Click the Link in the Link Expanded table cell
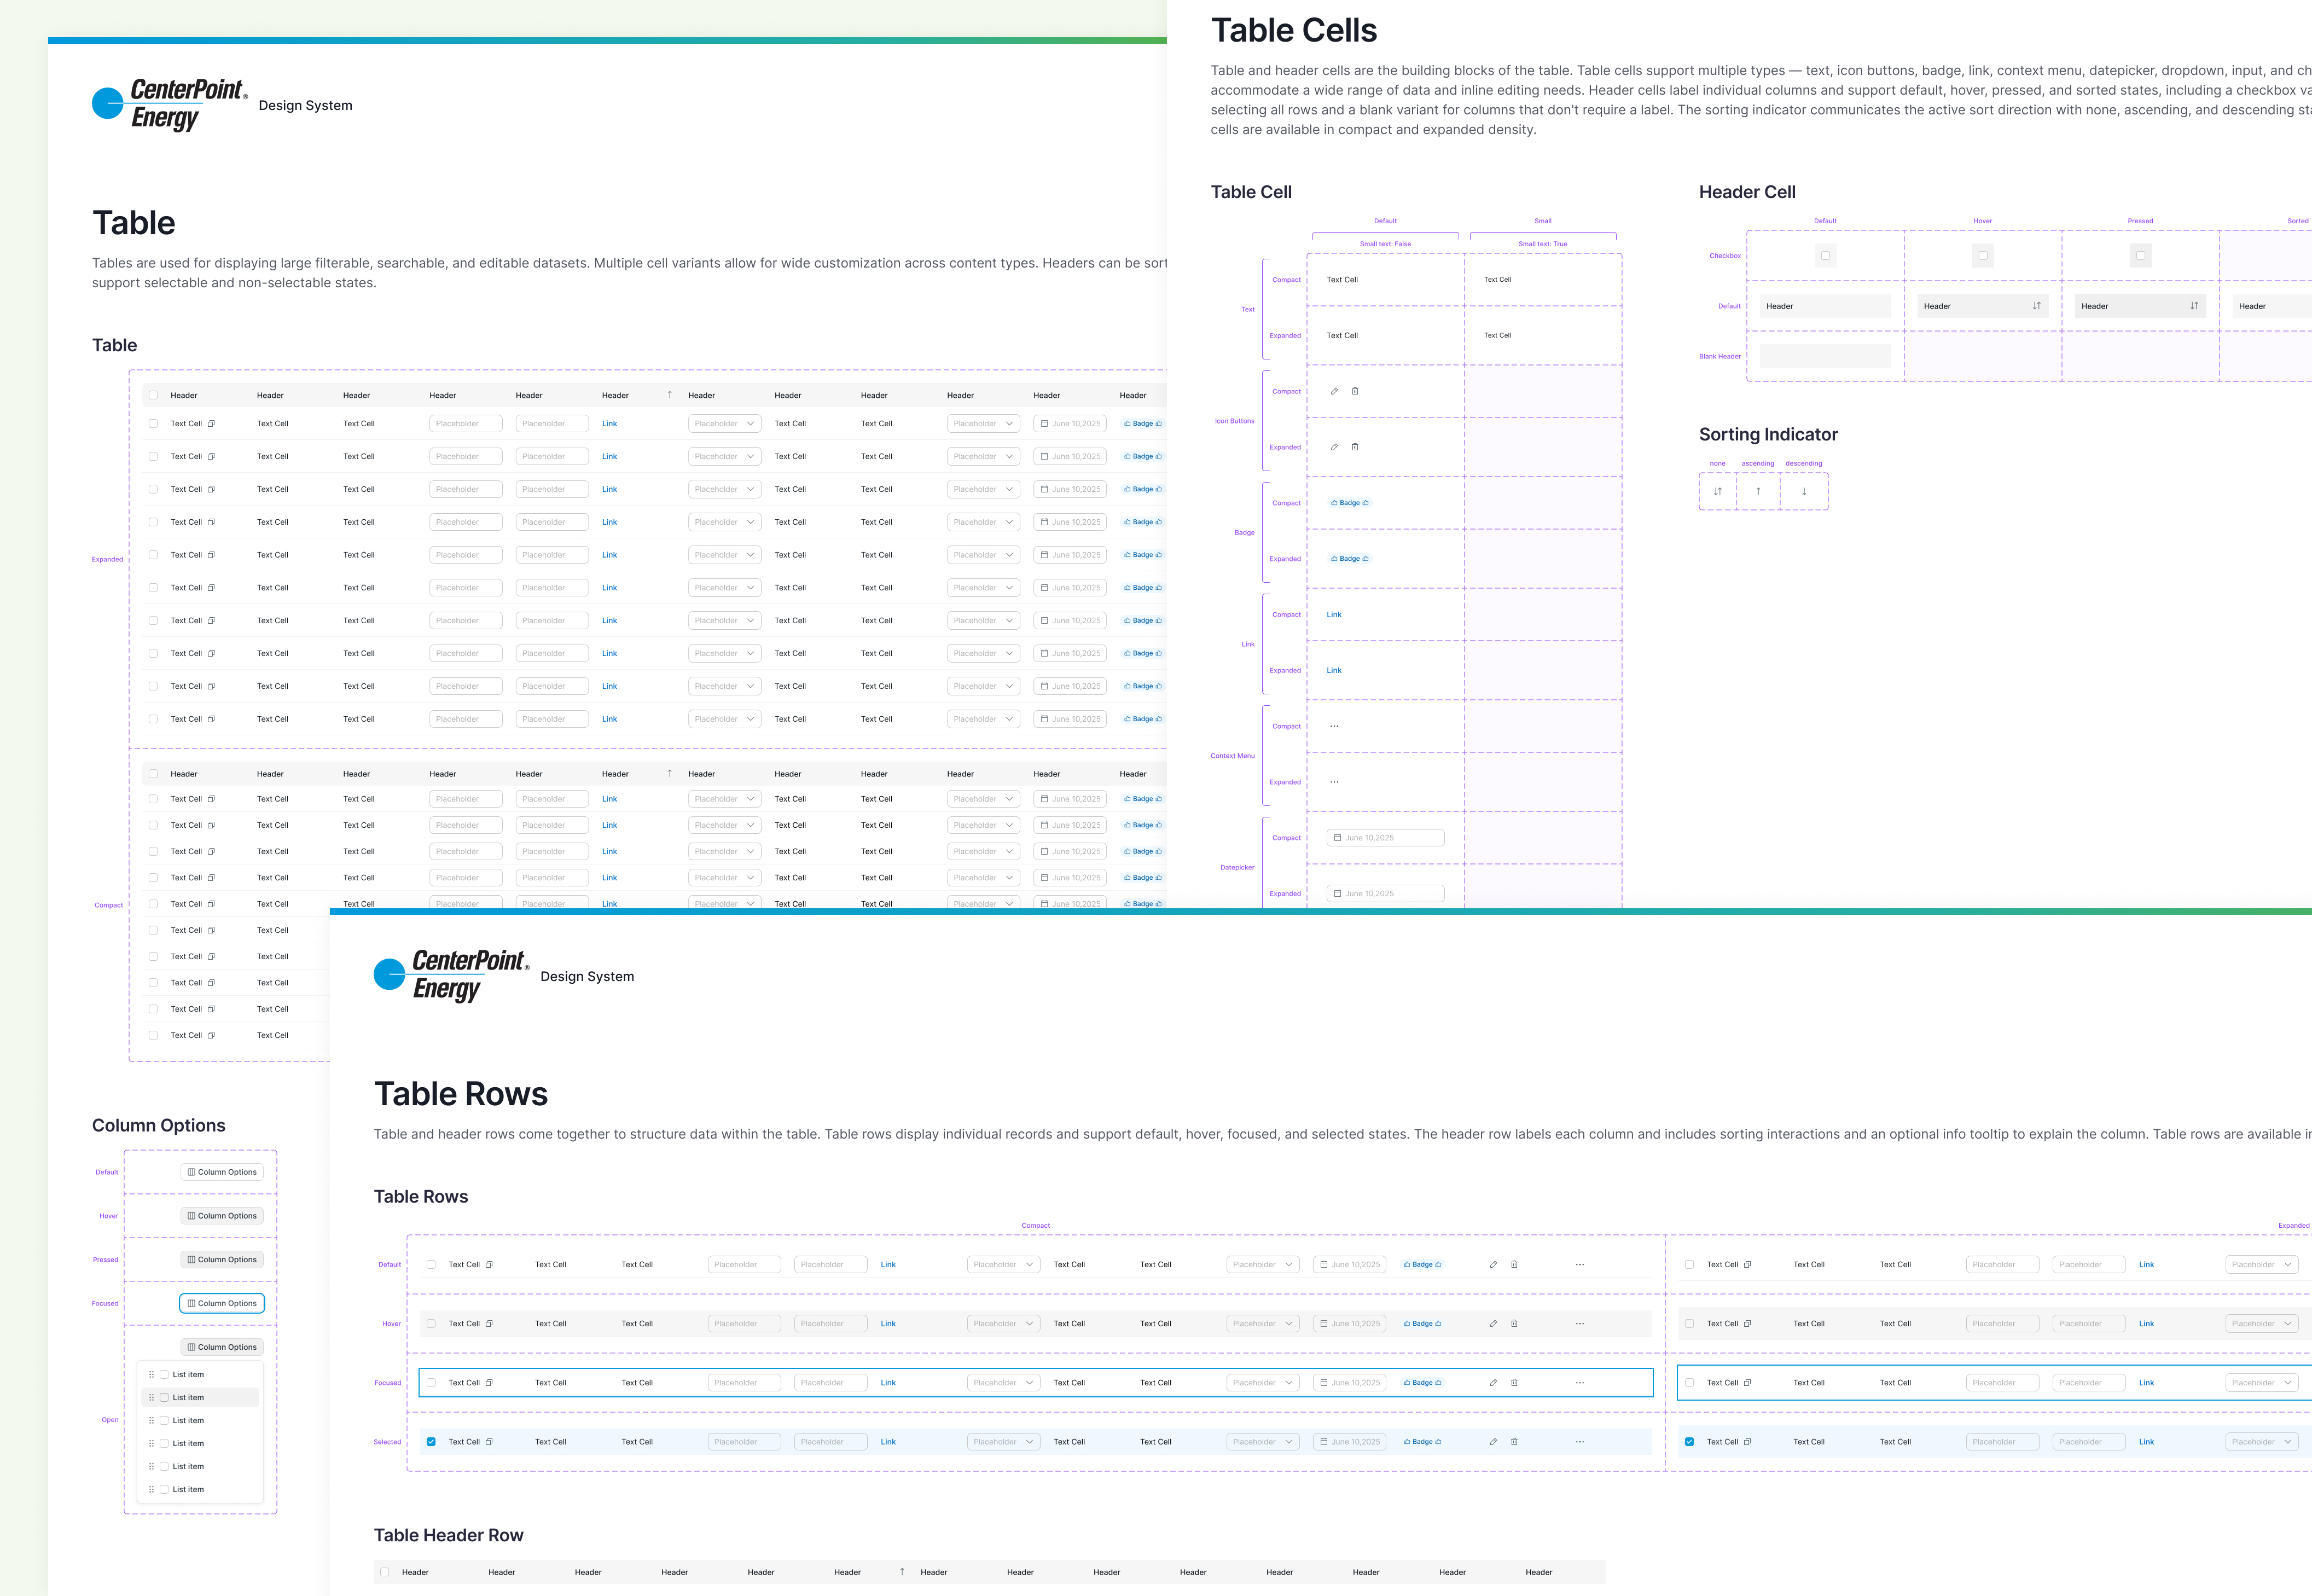The width and height of the screenshot is (2312, 1596). [x=1334, y=671]
